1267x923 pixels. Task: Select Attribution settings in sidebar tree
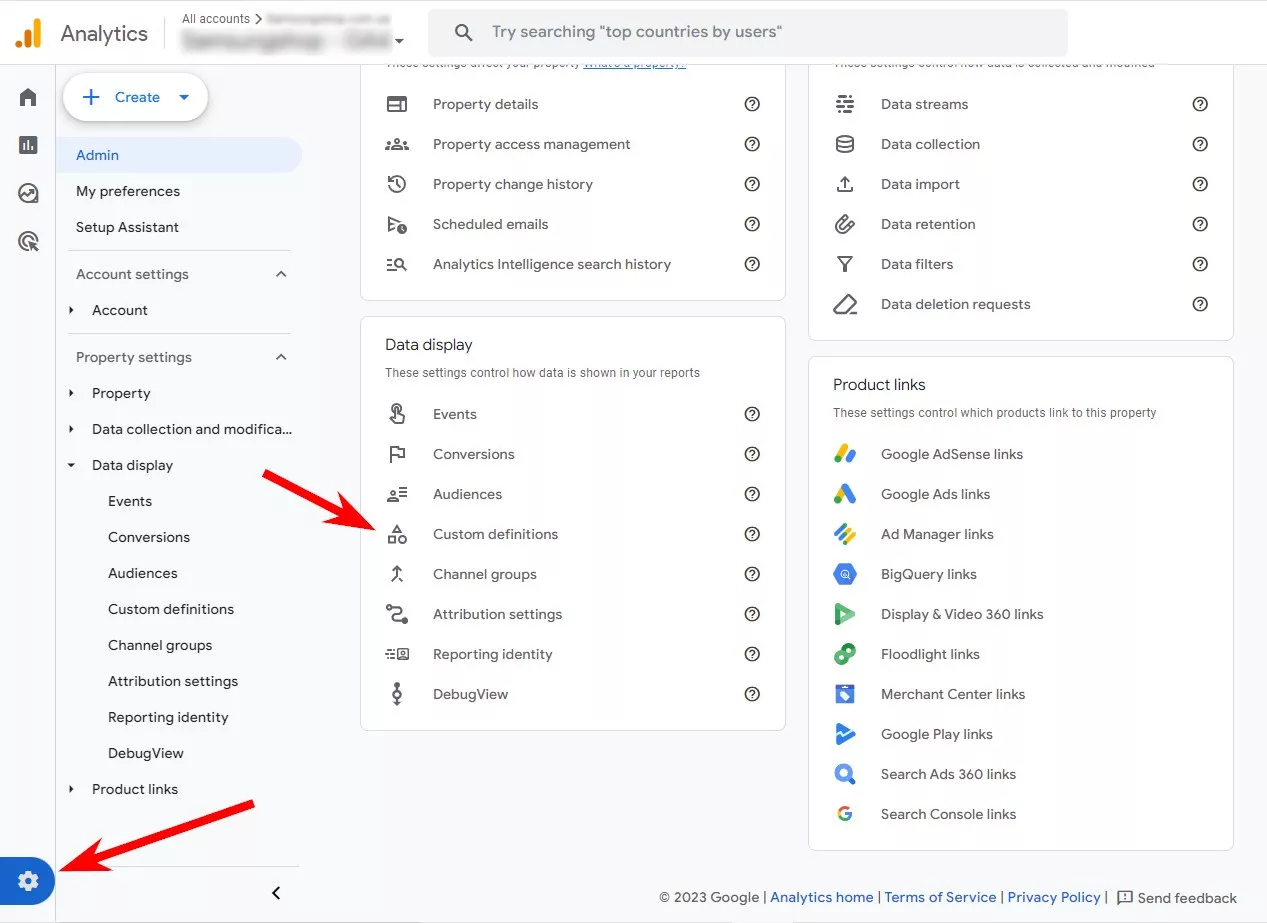point(173,681)
